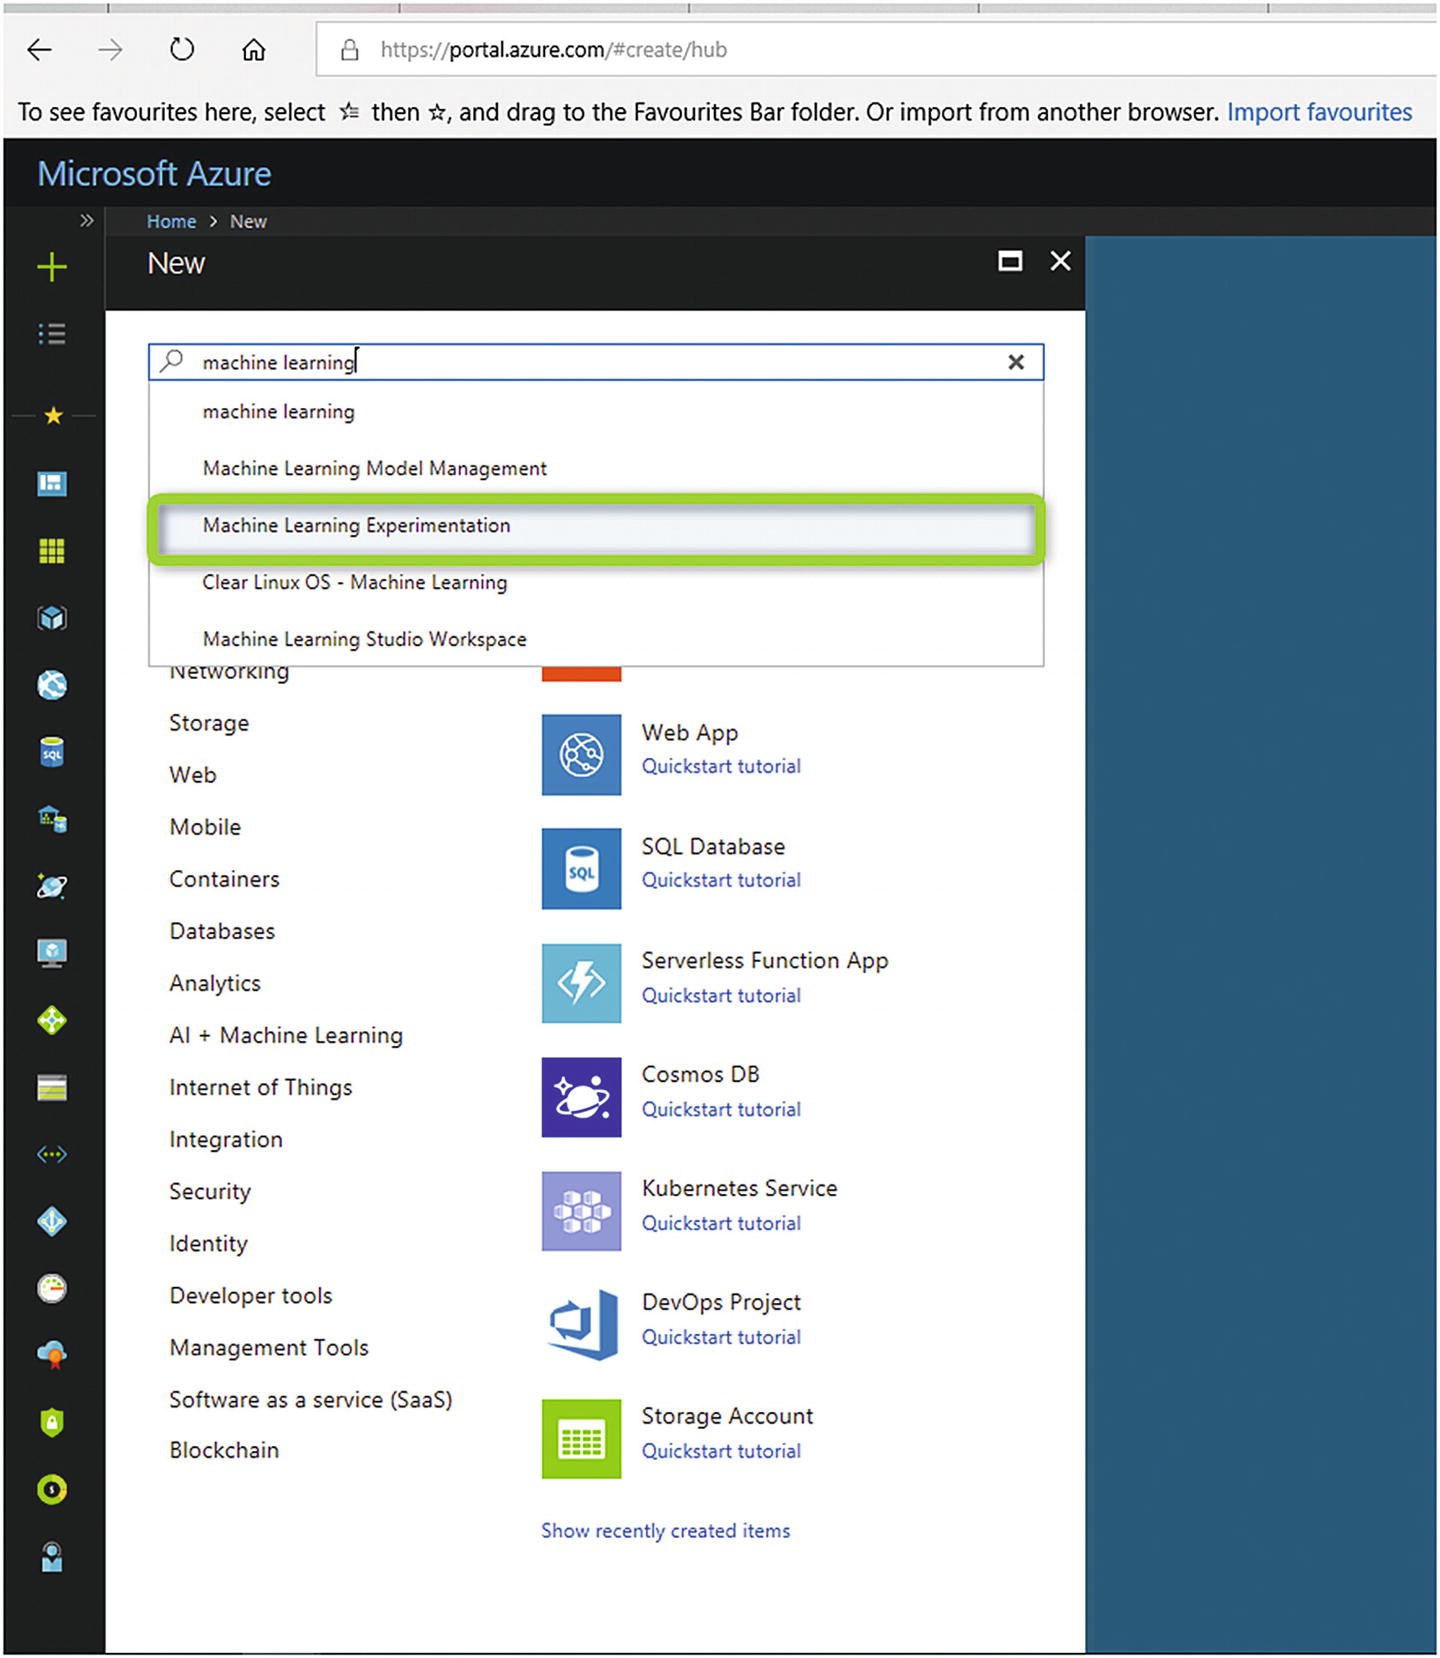Click Import favourites link
Screen dimensions: 1440x1658
click(x=1320, y=112)
